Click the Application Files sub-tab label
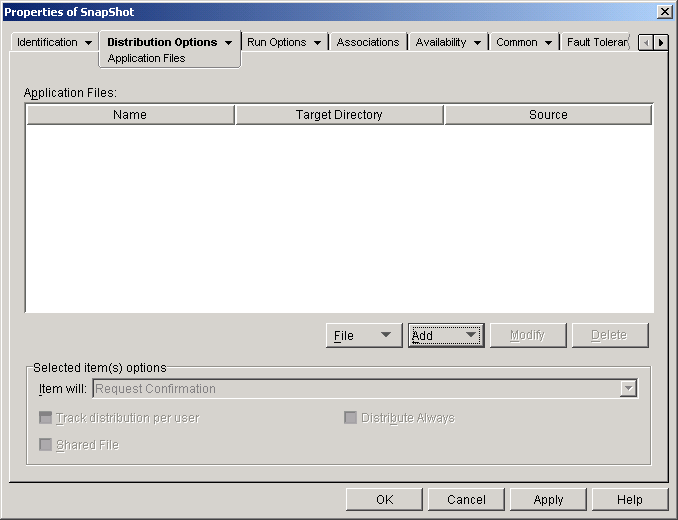678x520 pixels. [146, 58]
